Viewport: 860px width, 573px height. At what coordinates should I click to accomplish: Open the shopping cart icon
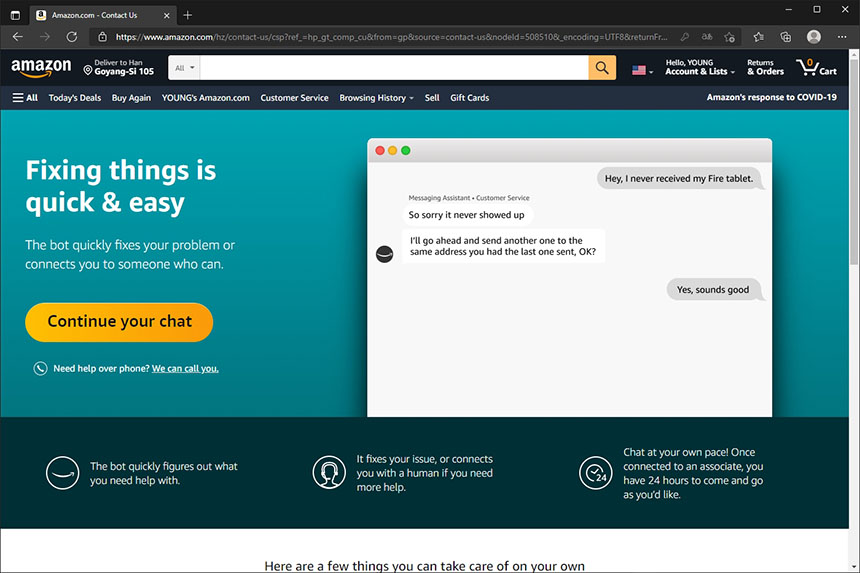(816, 67)
